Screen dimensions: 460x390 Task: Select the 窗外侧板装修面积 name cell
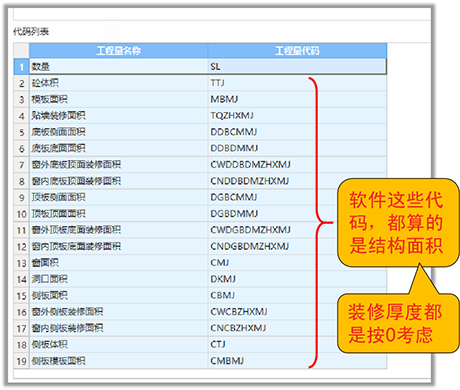119,311
